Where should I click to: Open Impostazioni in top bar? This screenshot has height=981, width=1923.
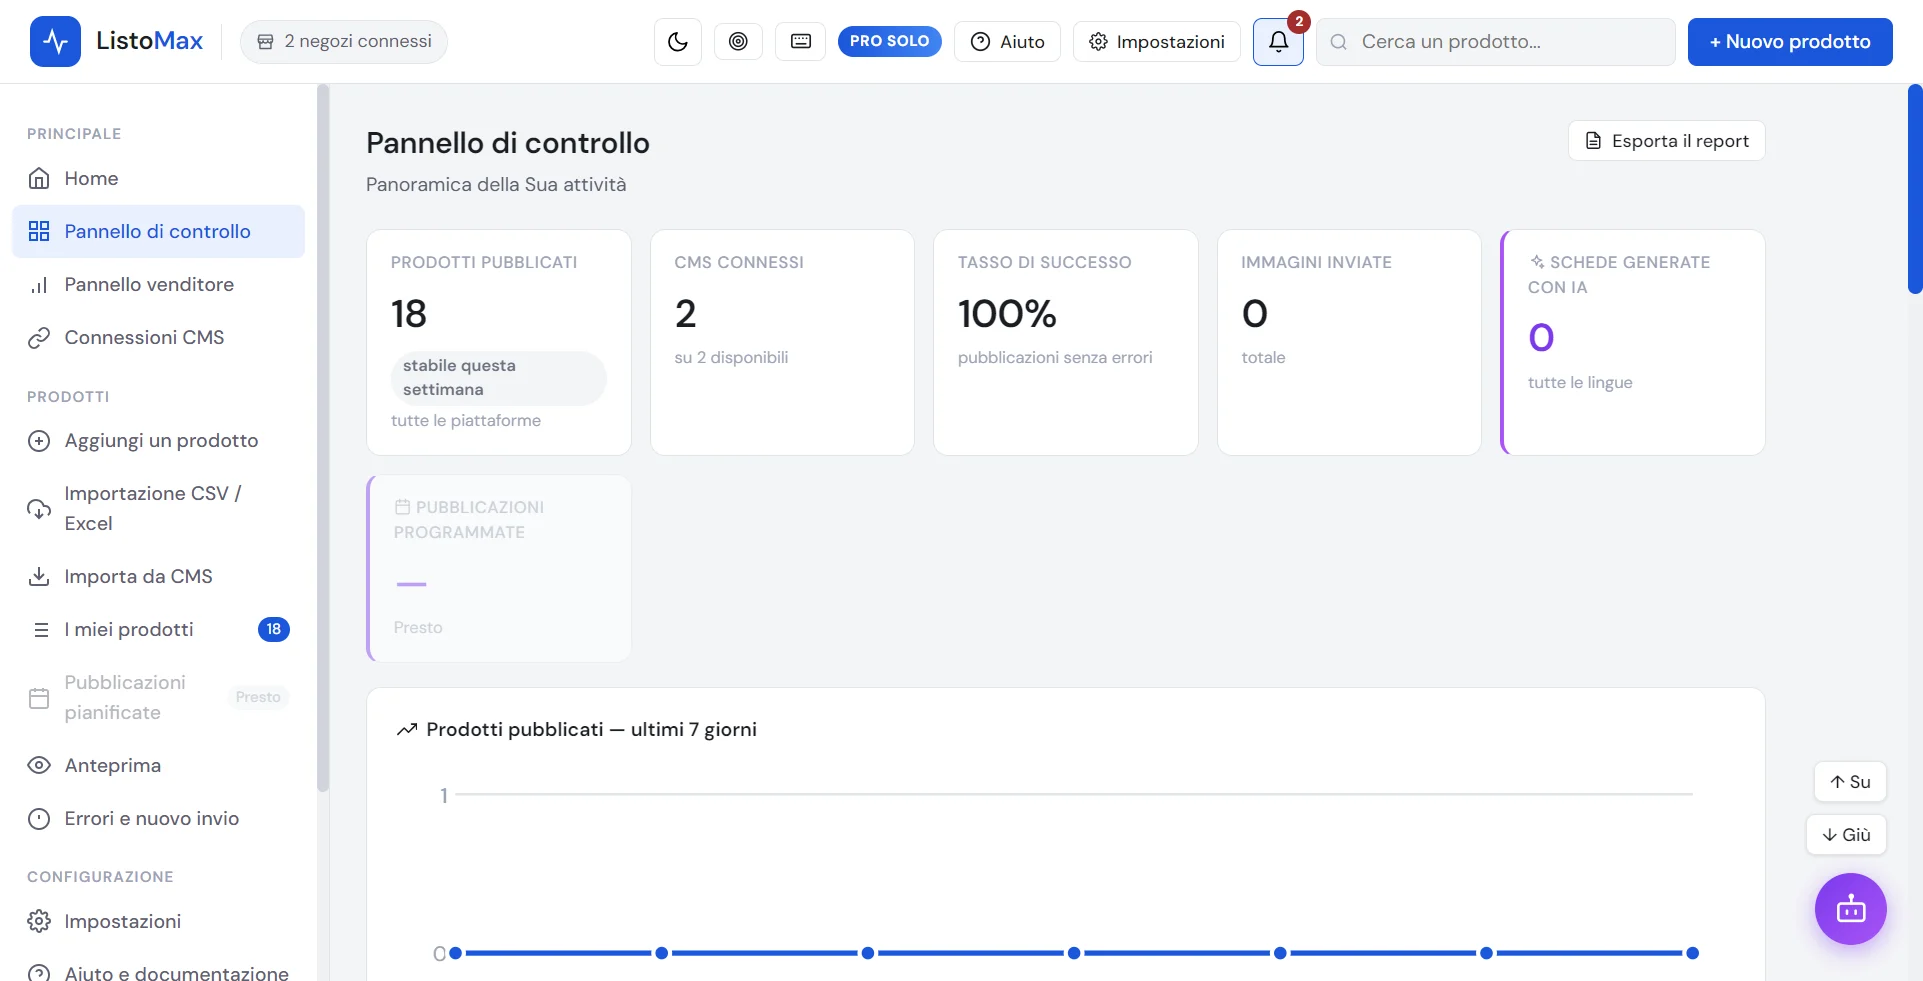1157,41
